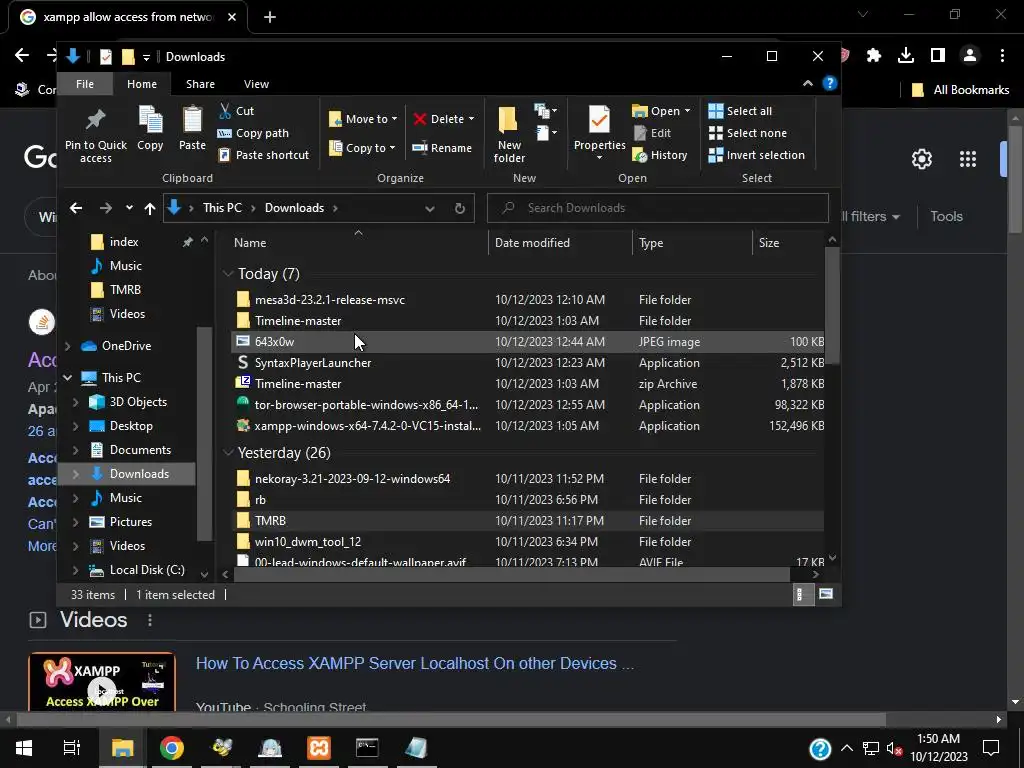Minimize the ribbon with chevron
Screen dimensions: 1024x768
pos(808,84)
